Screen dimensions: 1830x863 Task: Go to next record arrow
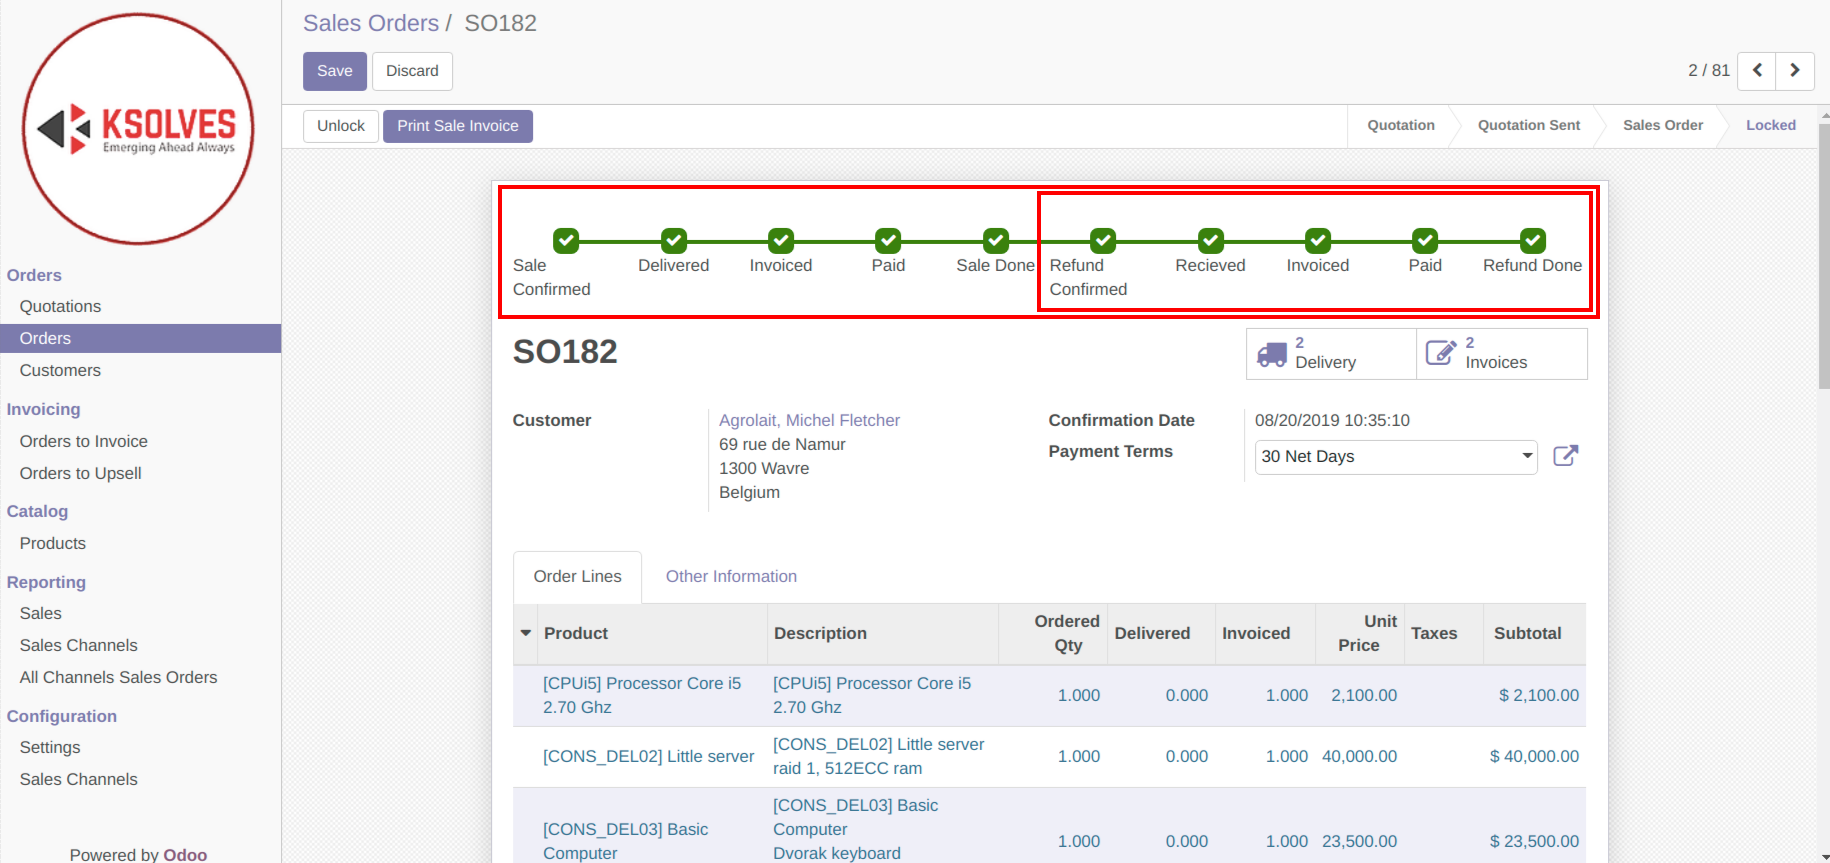[x=1795, y=71]
